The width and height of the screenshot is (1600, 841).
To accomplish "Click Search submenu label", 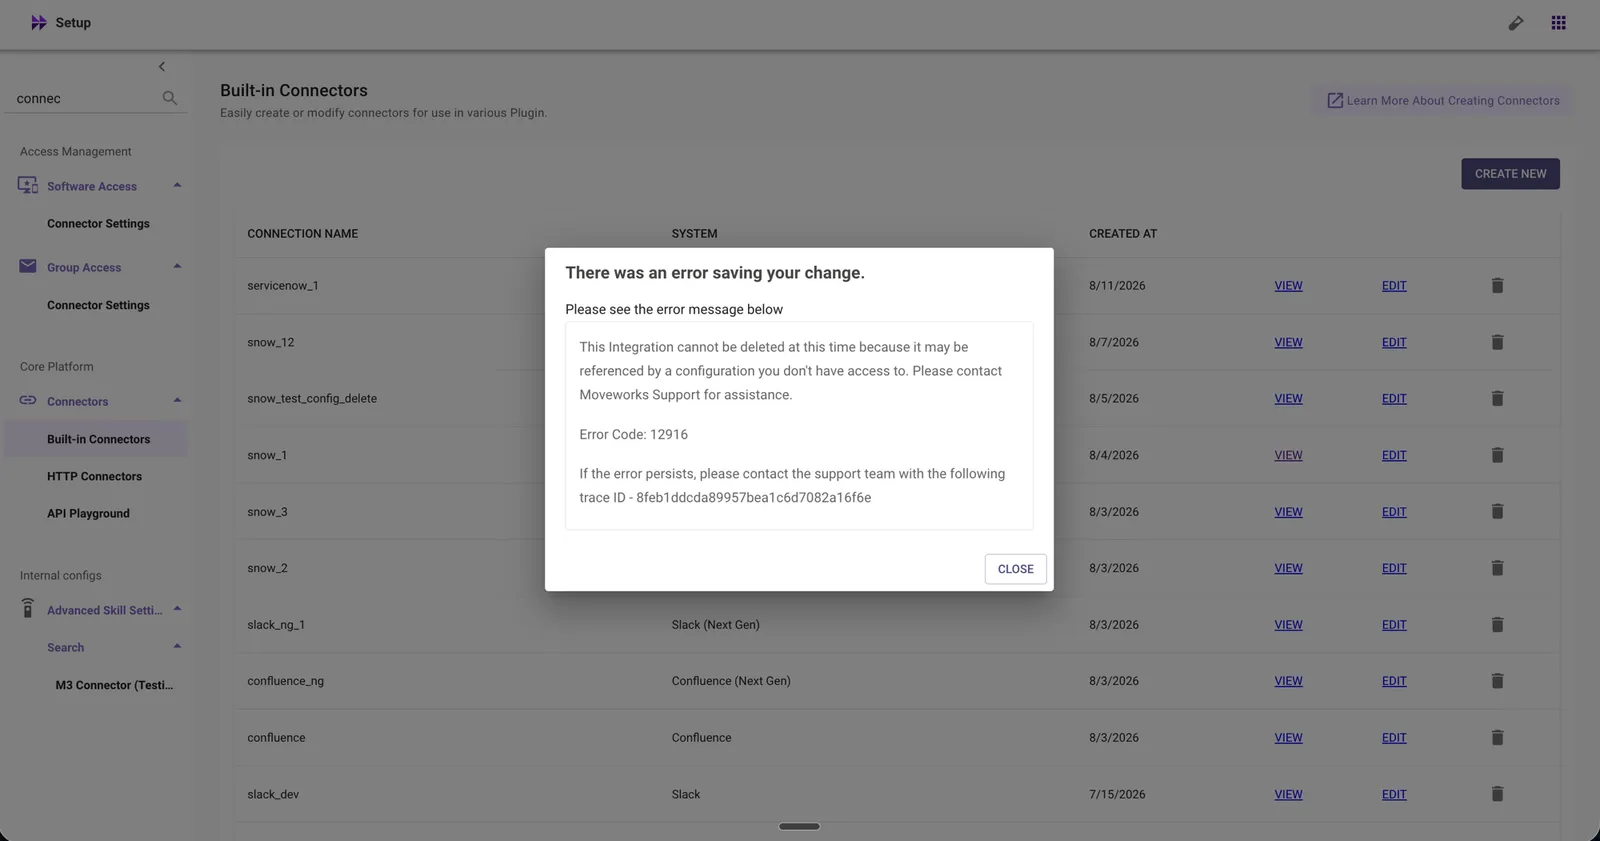I will click(65, 648).
